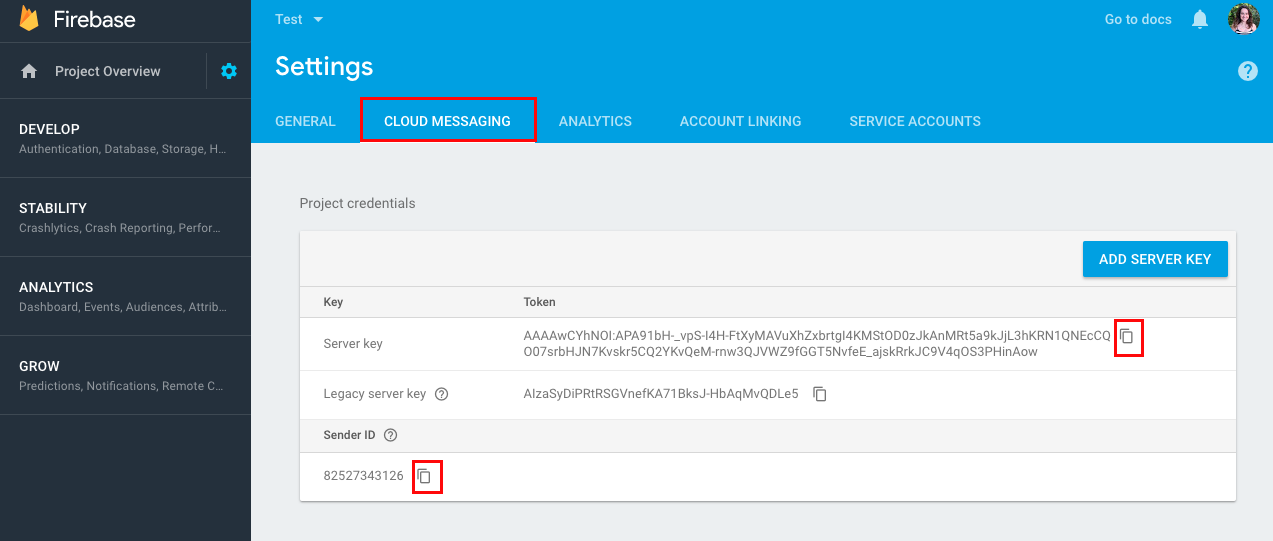Screen dimensions: 1273x541
Task: Expand the Develop sidebar section
Action: pyautogui.click(x=125, y=138)
